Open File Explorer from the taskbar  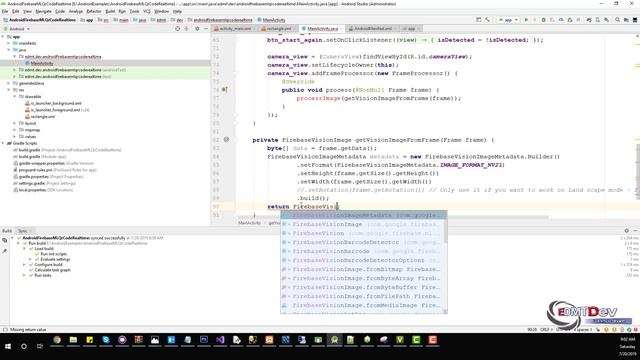pyautogui.click(x=73, y=340)
